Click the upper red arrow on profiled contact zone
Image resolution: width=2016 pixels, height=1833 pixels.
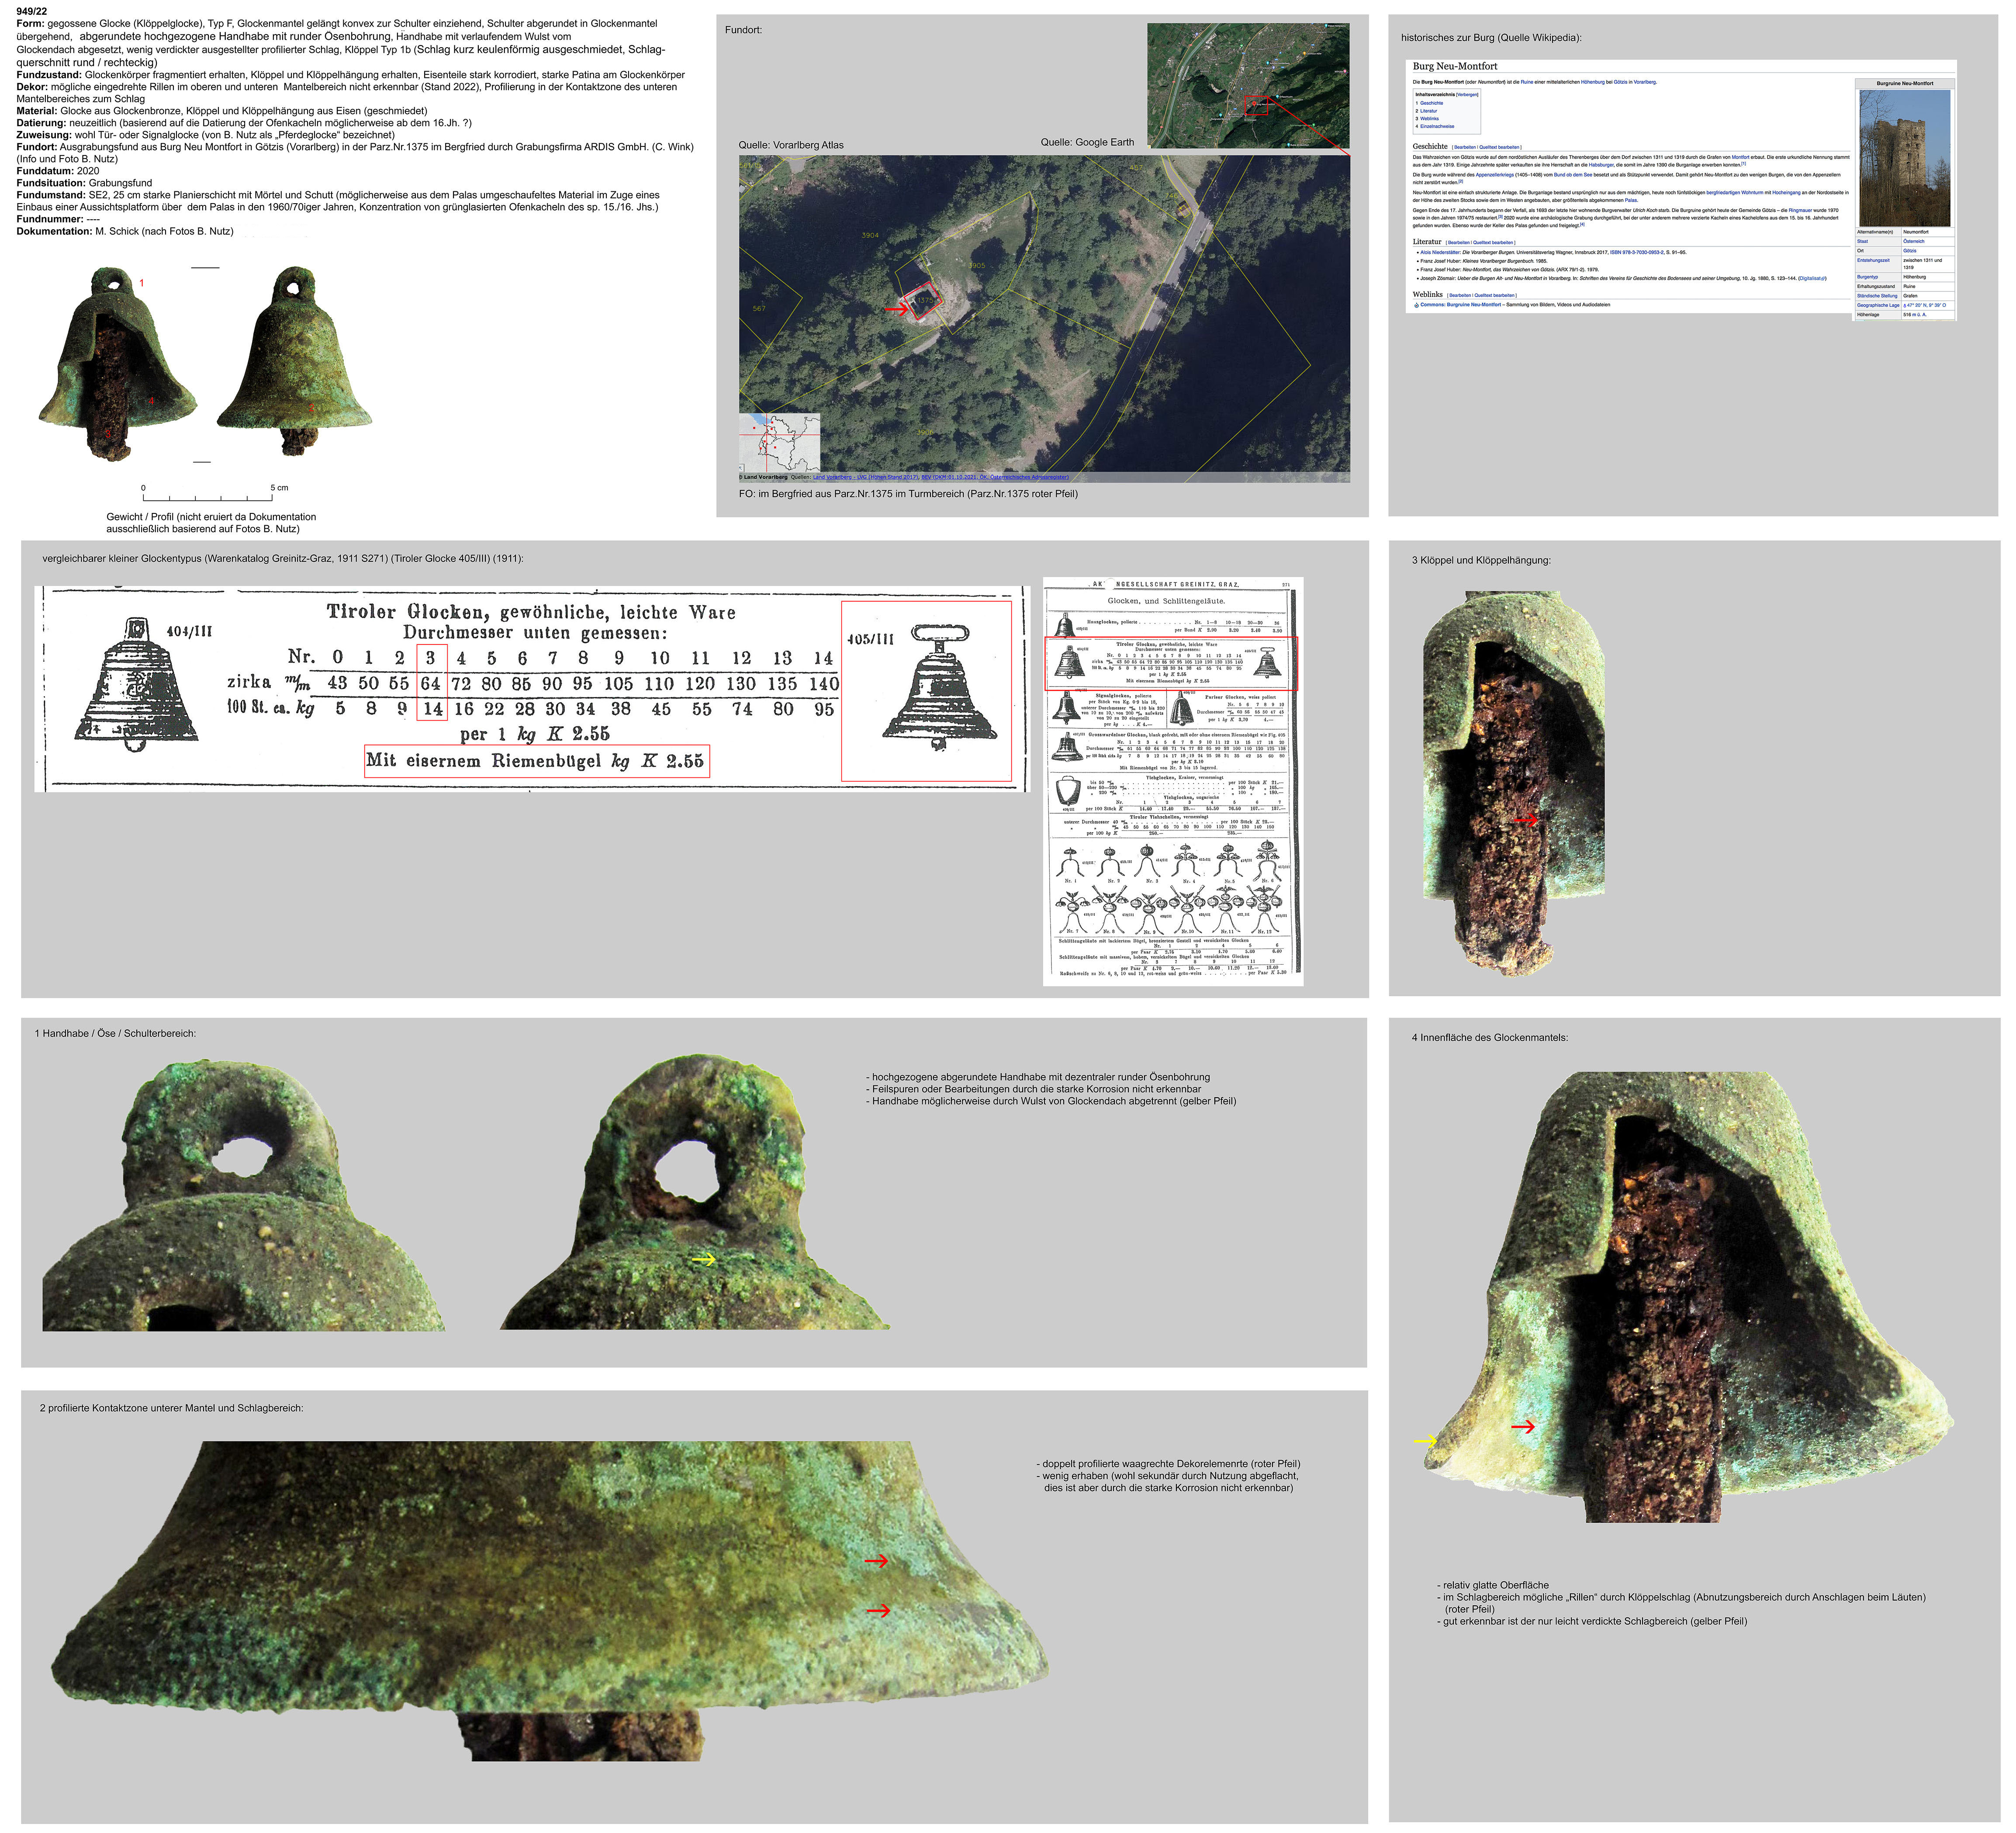(877, 1561)
